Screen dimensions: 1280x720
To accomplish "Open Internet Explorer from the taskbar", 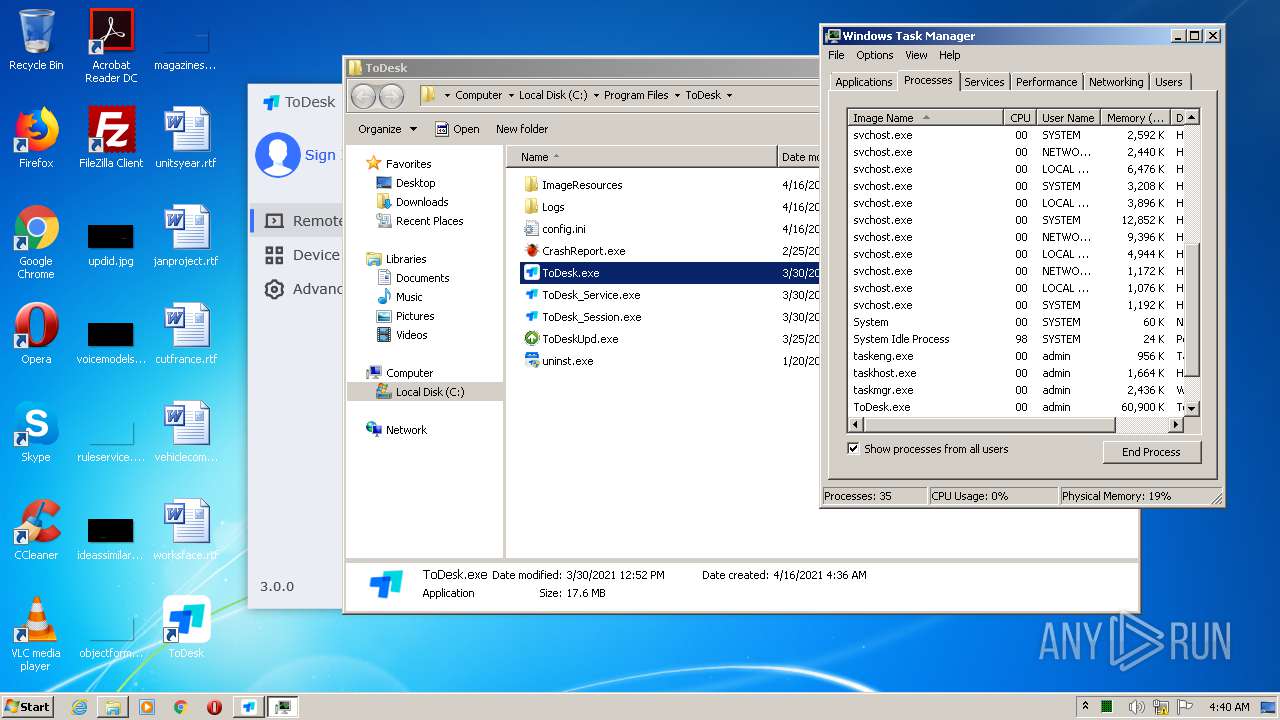I will tap(79, 707).
